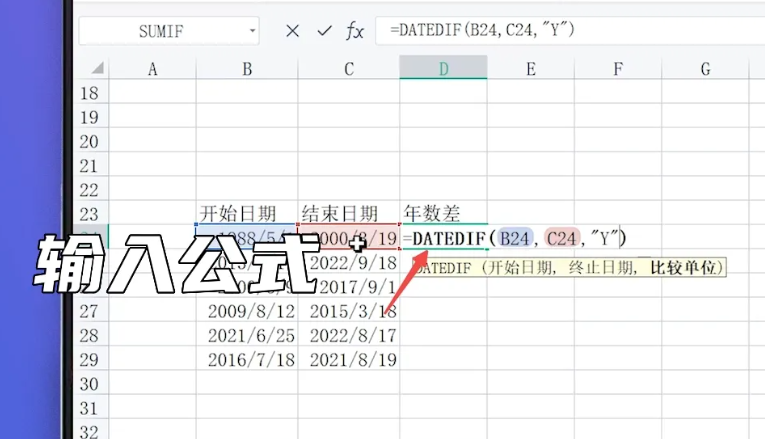The width and height of the screenshot is (765, 439).
Task: Select row 27 header
Action: click(89, 311)
